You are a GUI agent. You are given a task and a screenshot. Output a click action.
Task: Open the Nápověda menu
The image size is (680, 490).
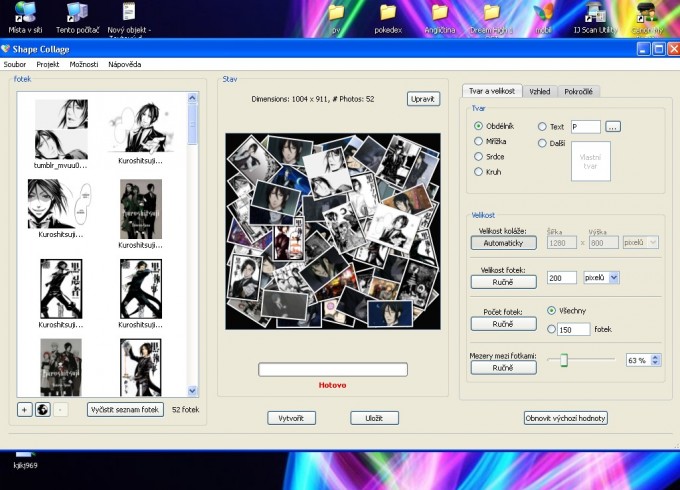pyautogui.click(x=124, y=64)
